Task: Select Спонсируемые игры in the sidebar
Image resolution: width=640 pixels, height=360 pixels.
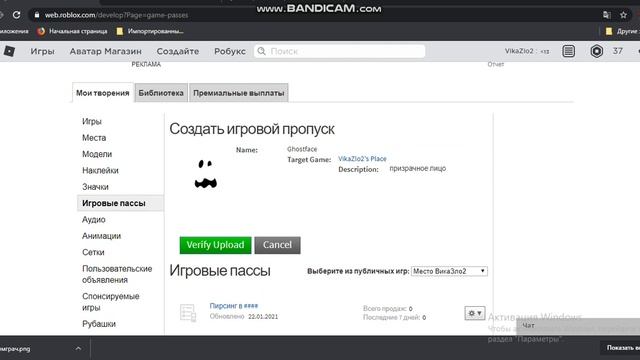Action: [x=111, y=302]
